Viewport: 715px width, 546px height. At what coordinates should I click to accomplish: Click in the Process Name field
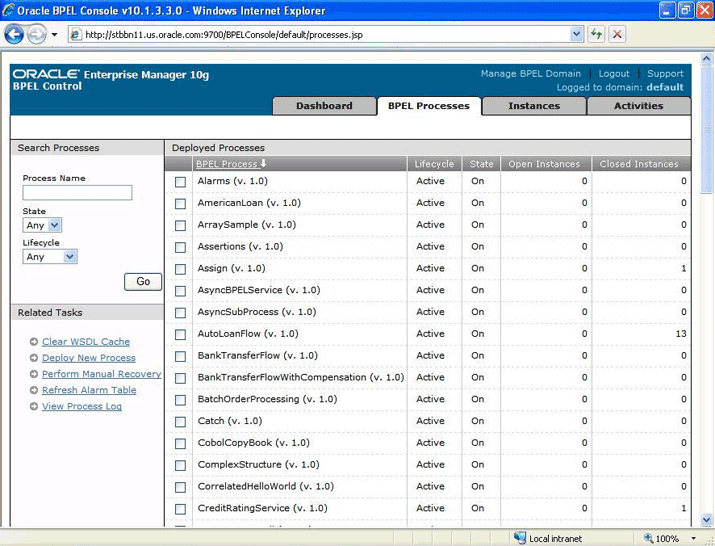78,192
